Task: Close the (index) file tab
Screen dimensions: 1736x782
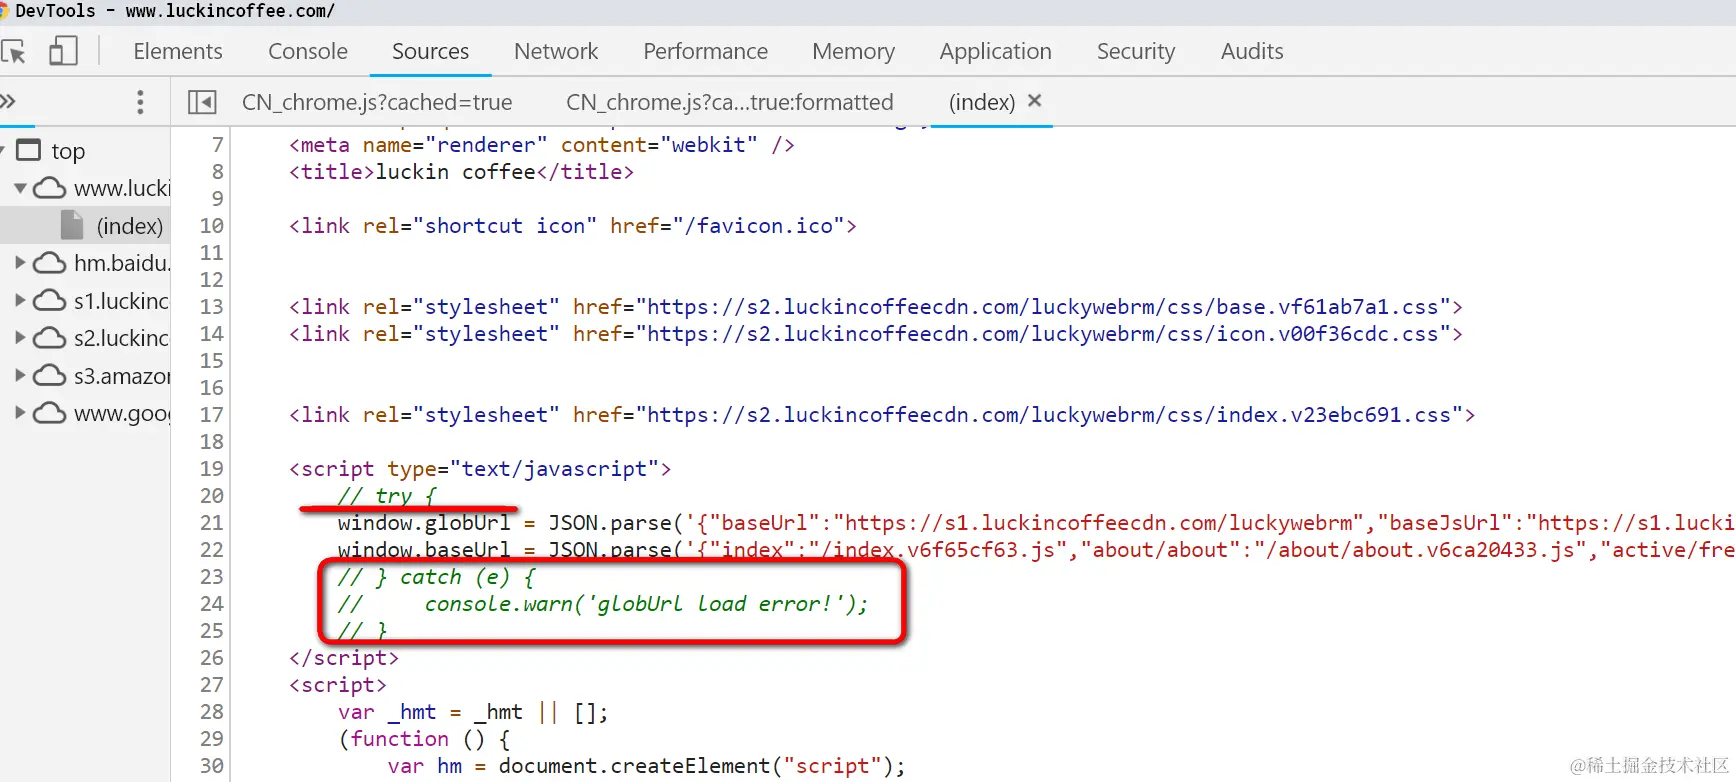Action: pos(1035,100)
